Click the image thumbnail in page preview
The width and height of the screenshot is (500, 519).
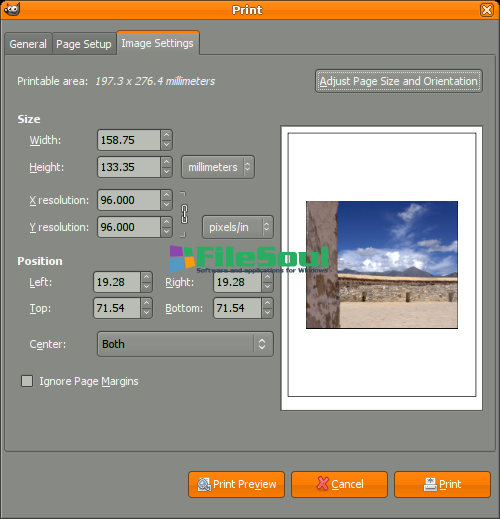coord(382,265)
